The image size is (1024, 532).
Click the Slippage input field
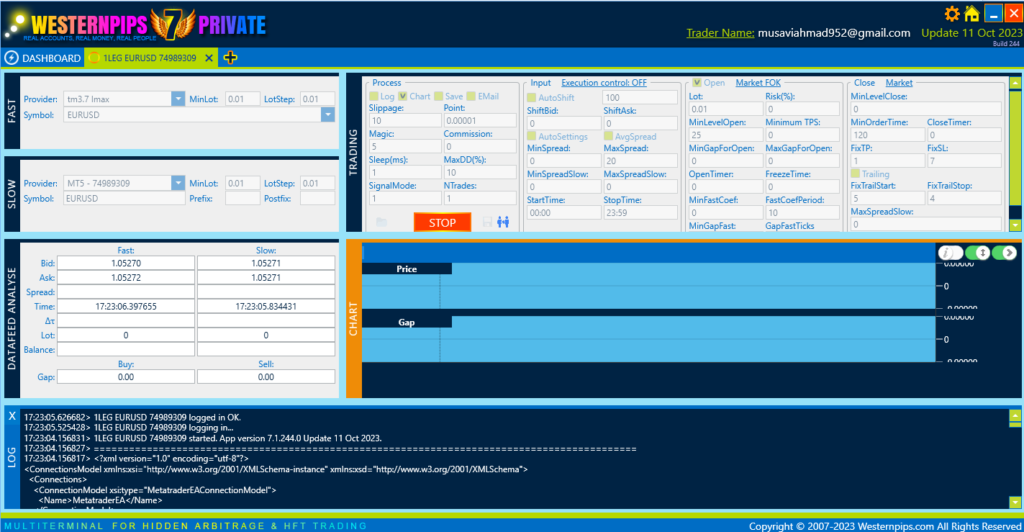[405, 121]
